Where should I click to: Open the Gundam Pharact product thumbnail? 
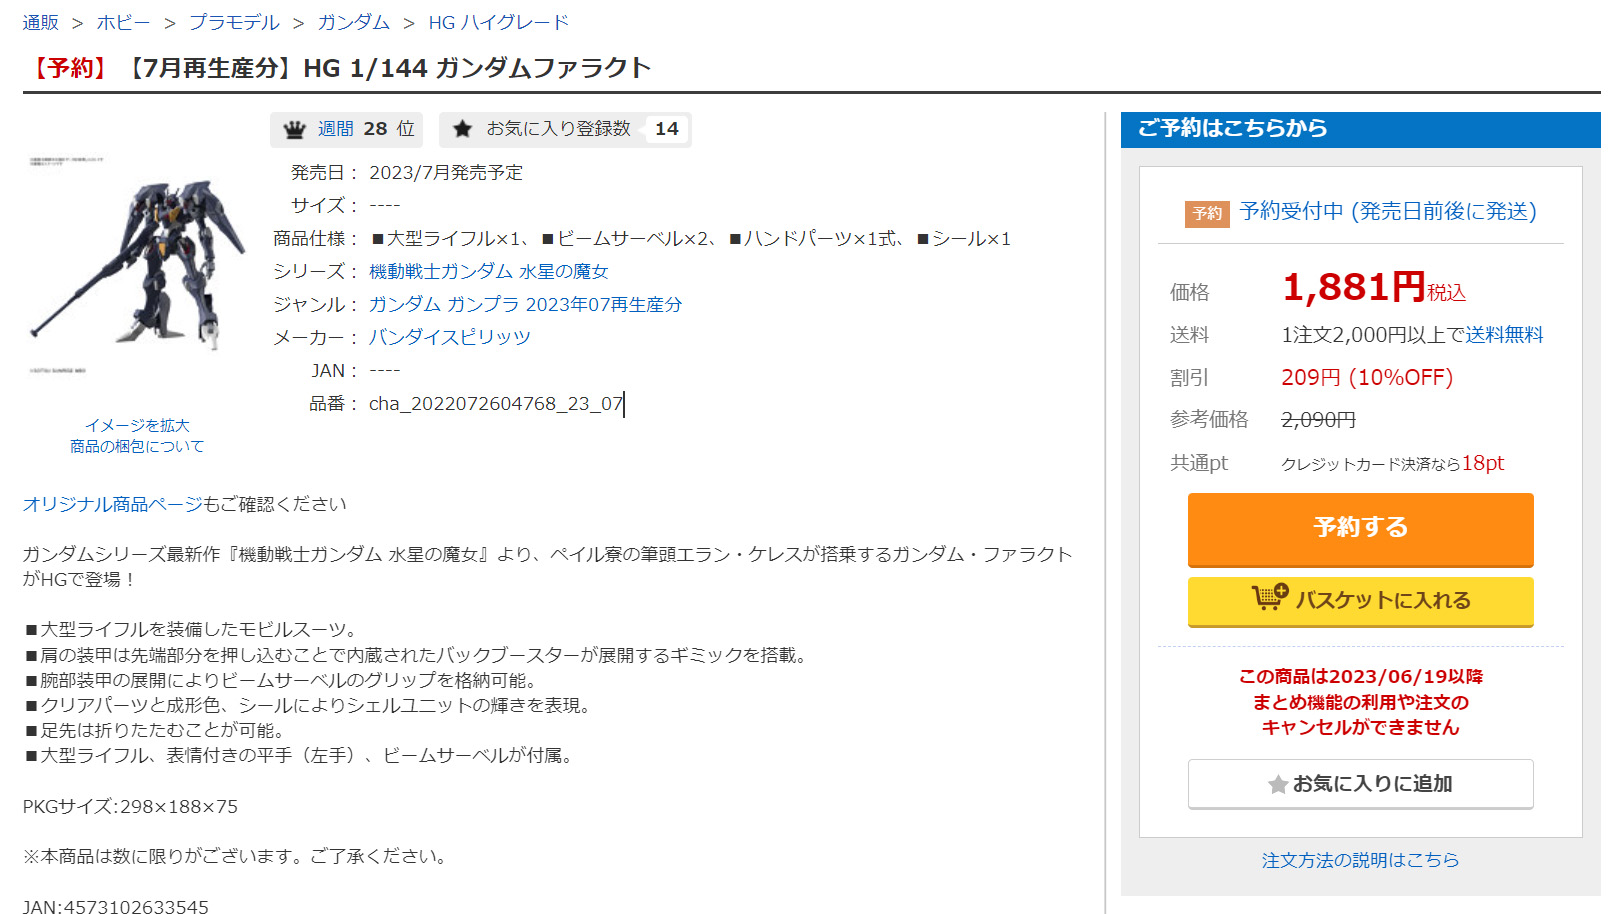[x=138, y=265]
